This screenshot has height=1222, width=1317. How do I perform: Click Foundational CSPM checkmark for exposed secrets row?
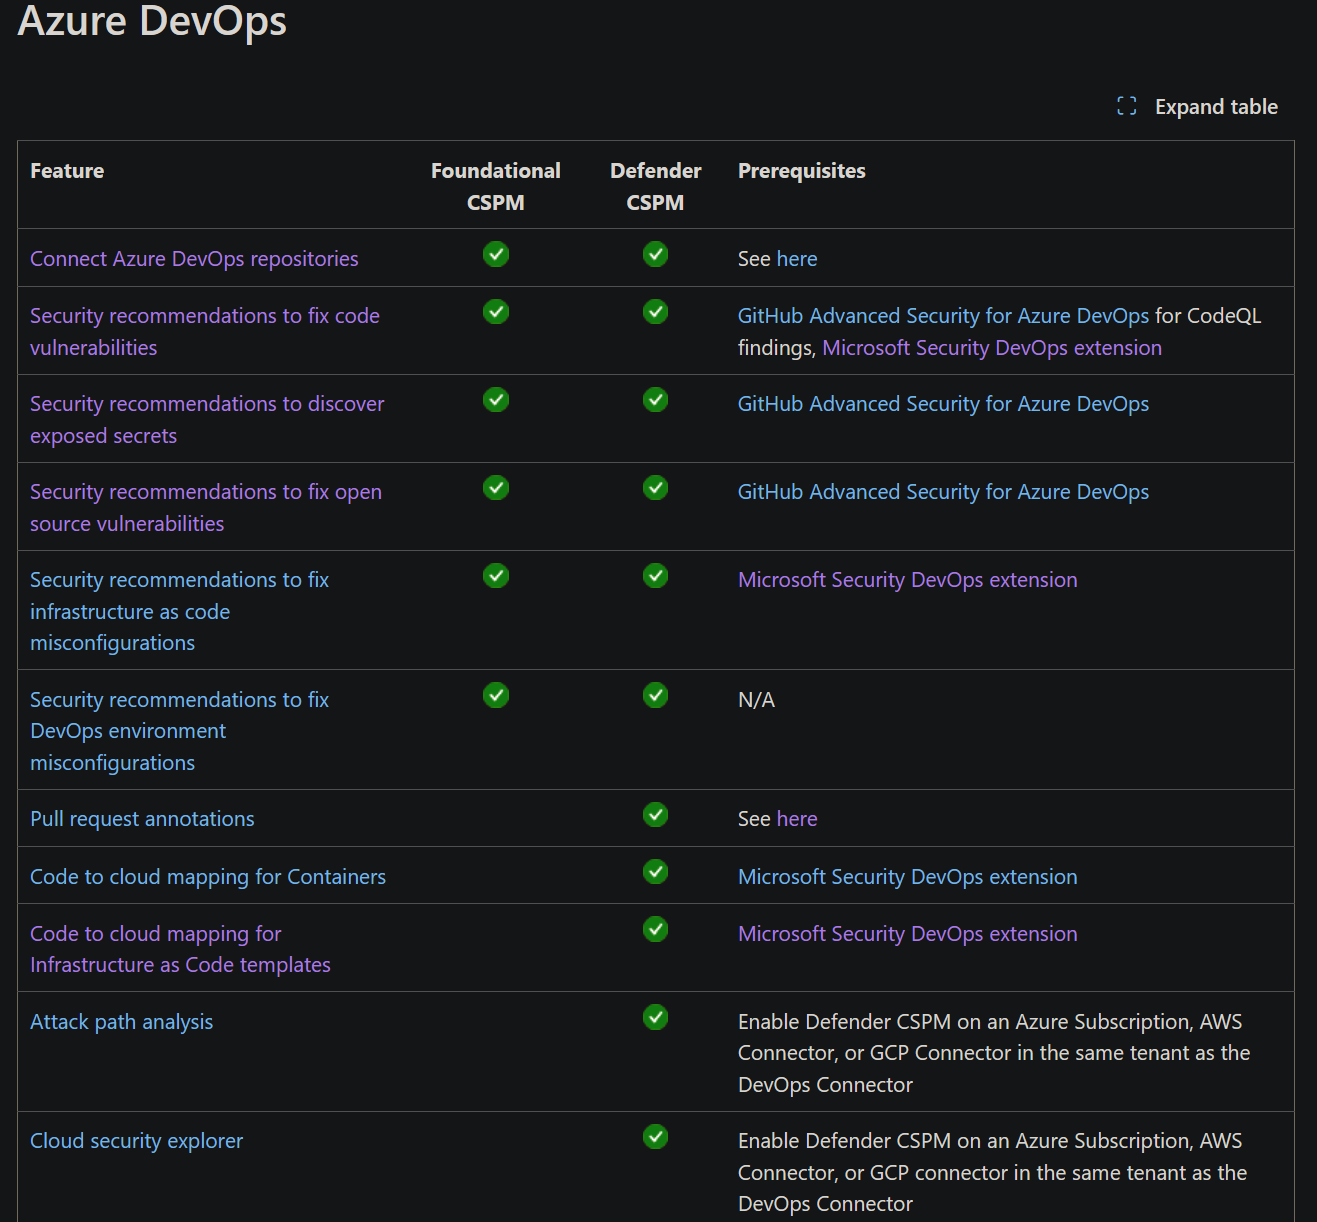pyautogui.click(x=496, y=400)
